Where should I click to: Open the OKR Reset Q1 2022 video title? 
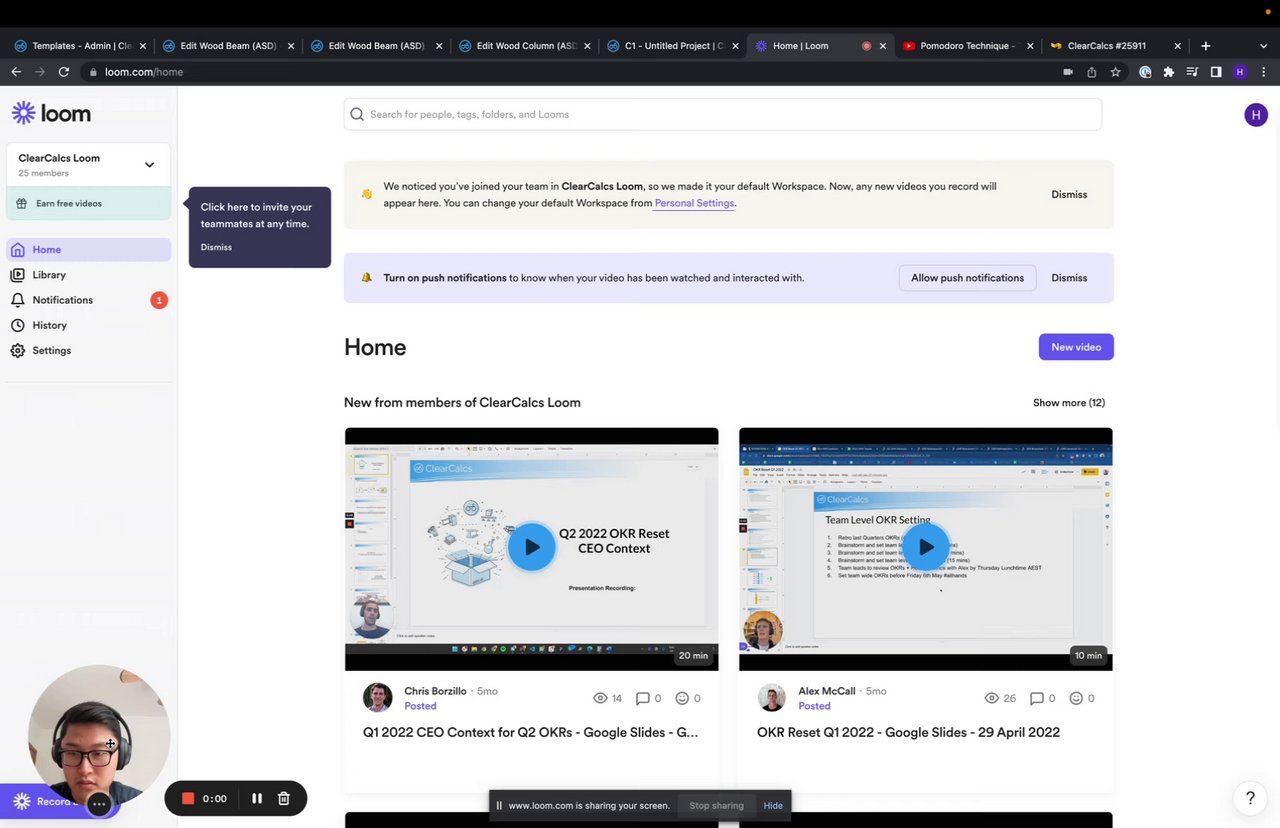pyautogui.click(x=908, y=732)
